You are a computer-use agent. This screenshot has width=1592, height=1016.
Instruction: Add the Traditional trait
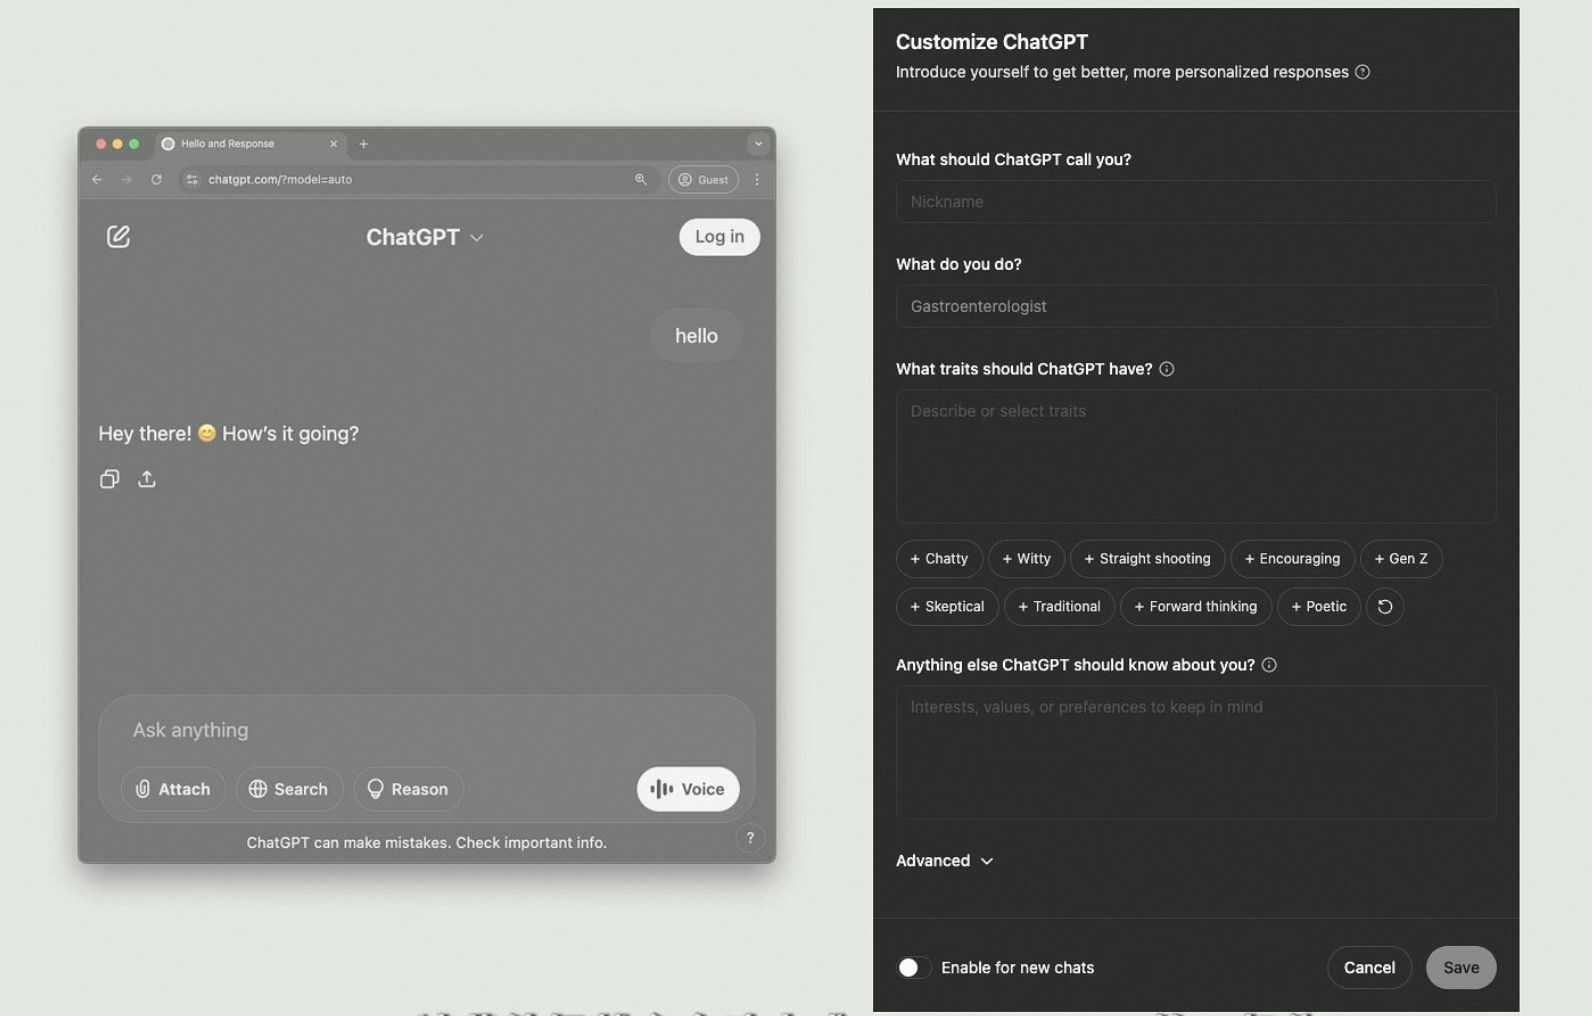1059,607
